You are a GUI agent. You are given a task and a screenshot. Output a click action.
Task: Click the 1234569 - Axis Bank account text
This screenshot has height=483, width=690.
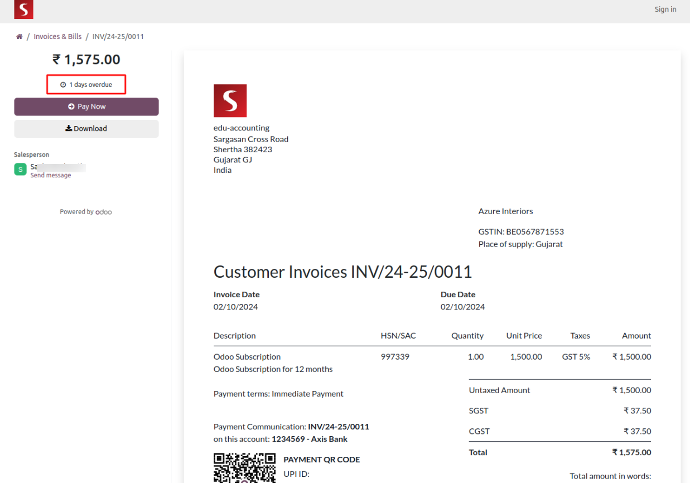click(x=309, y=439)
